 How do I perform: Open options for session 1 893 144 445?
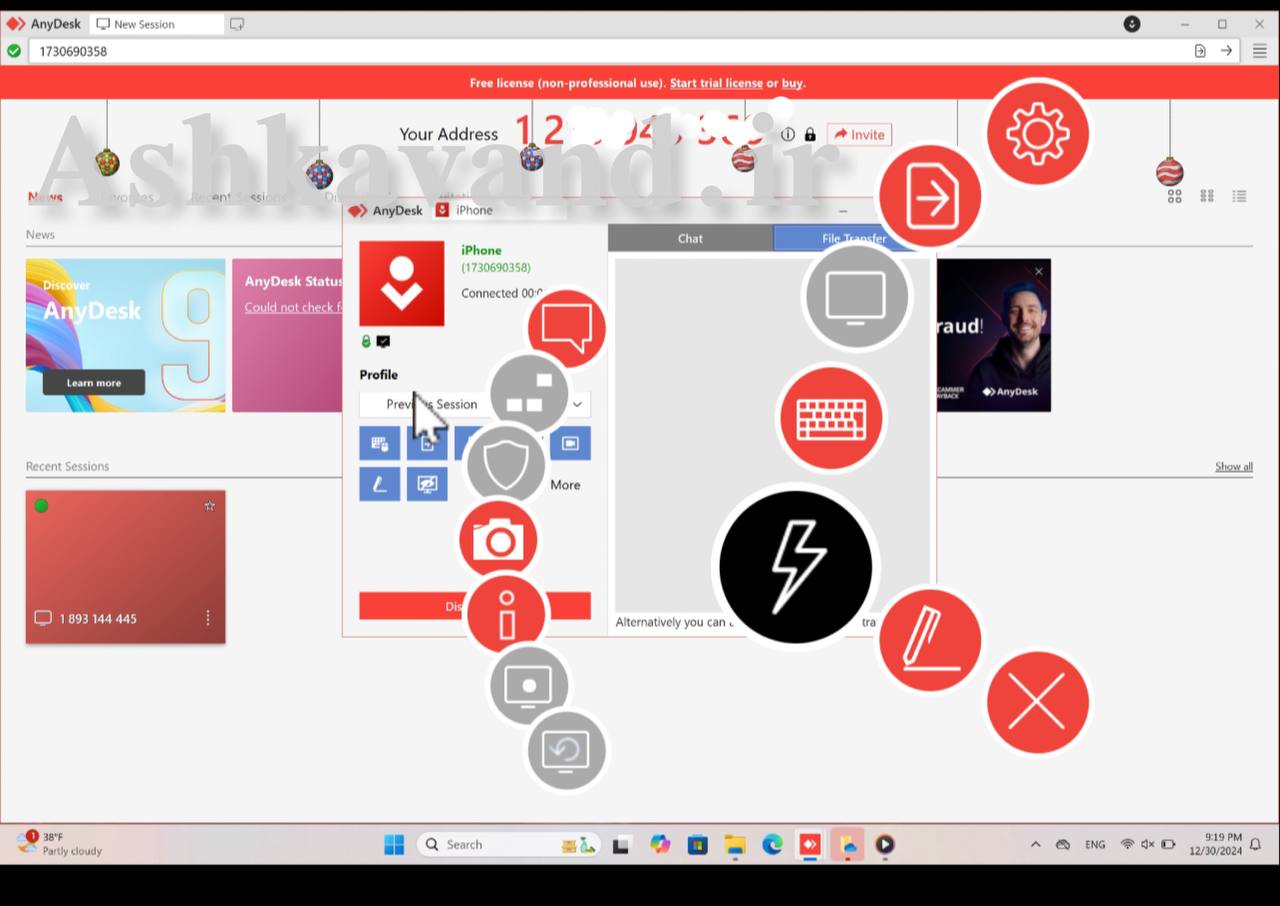207,618
